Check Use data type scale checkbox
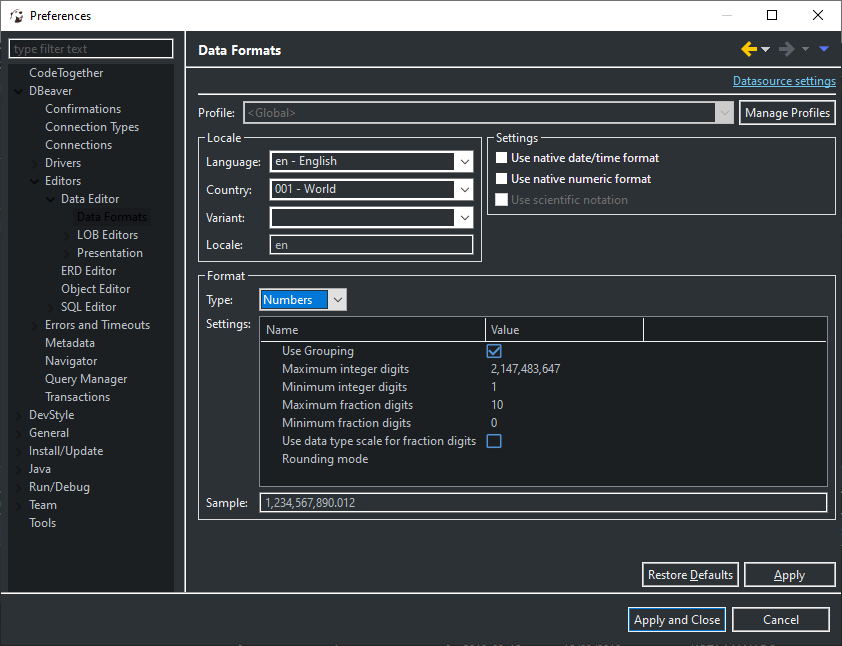Screen dimensions: 842x646 click(x=494, y=441)
